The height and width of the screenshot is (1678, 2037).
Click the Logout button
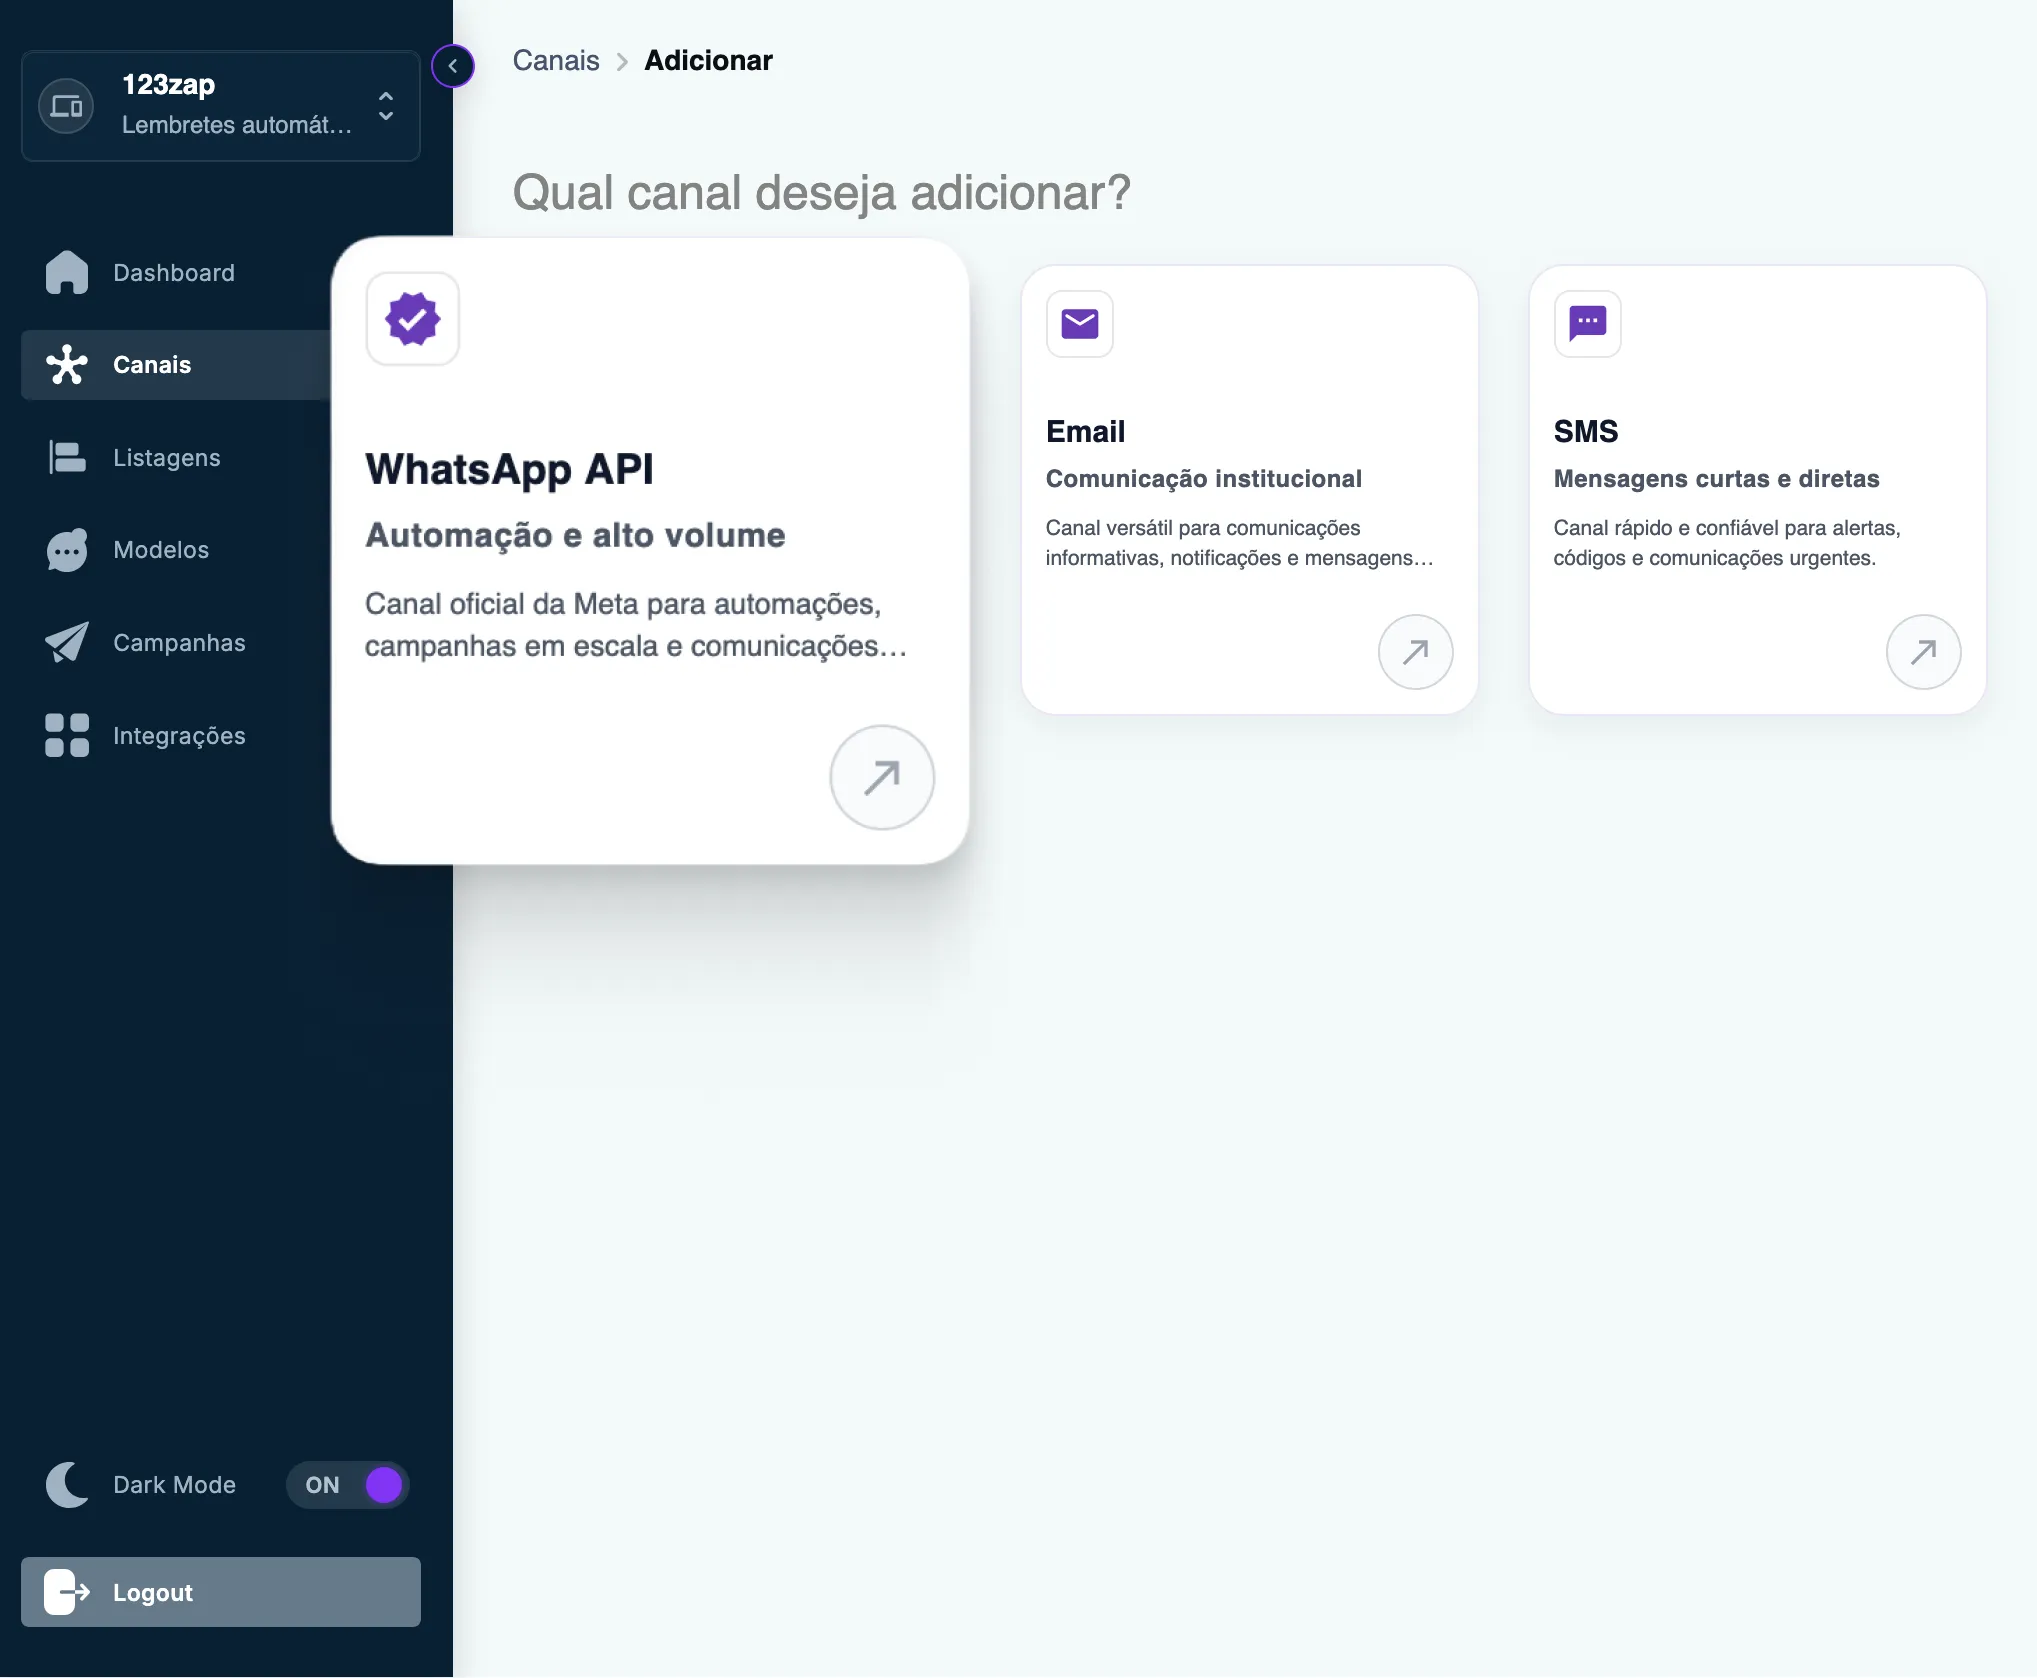[x=221, y=1592]
